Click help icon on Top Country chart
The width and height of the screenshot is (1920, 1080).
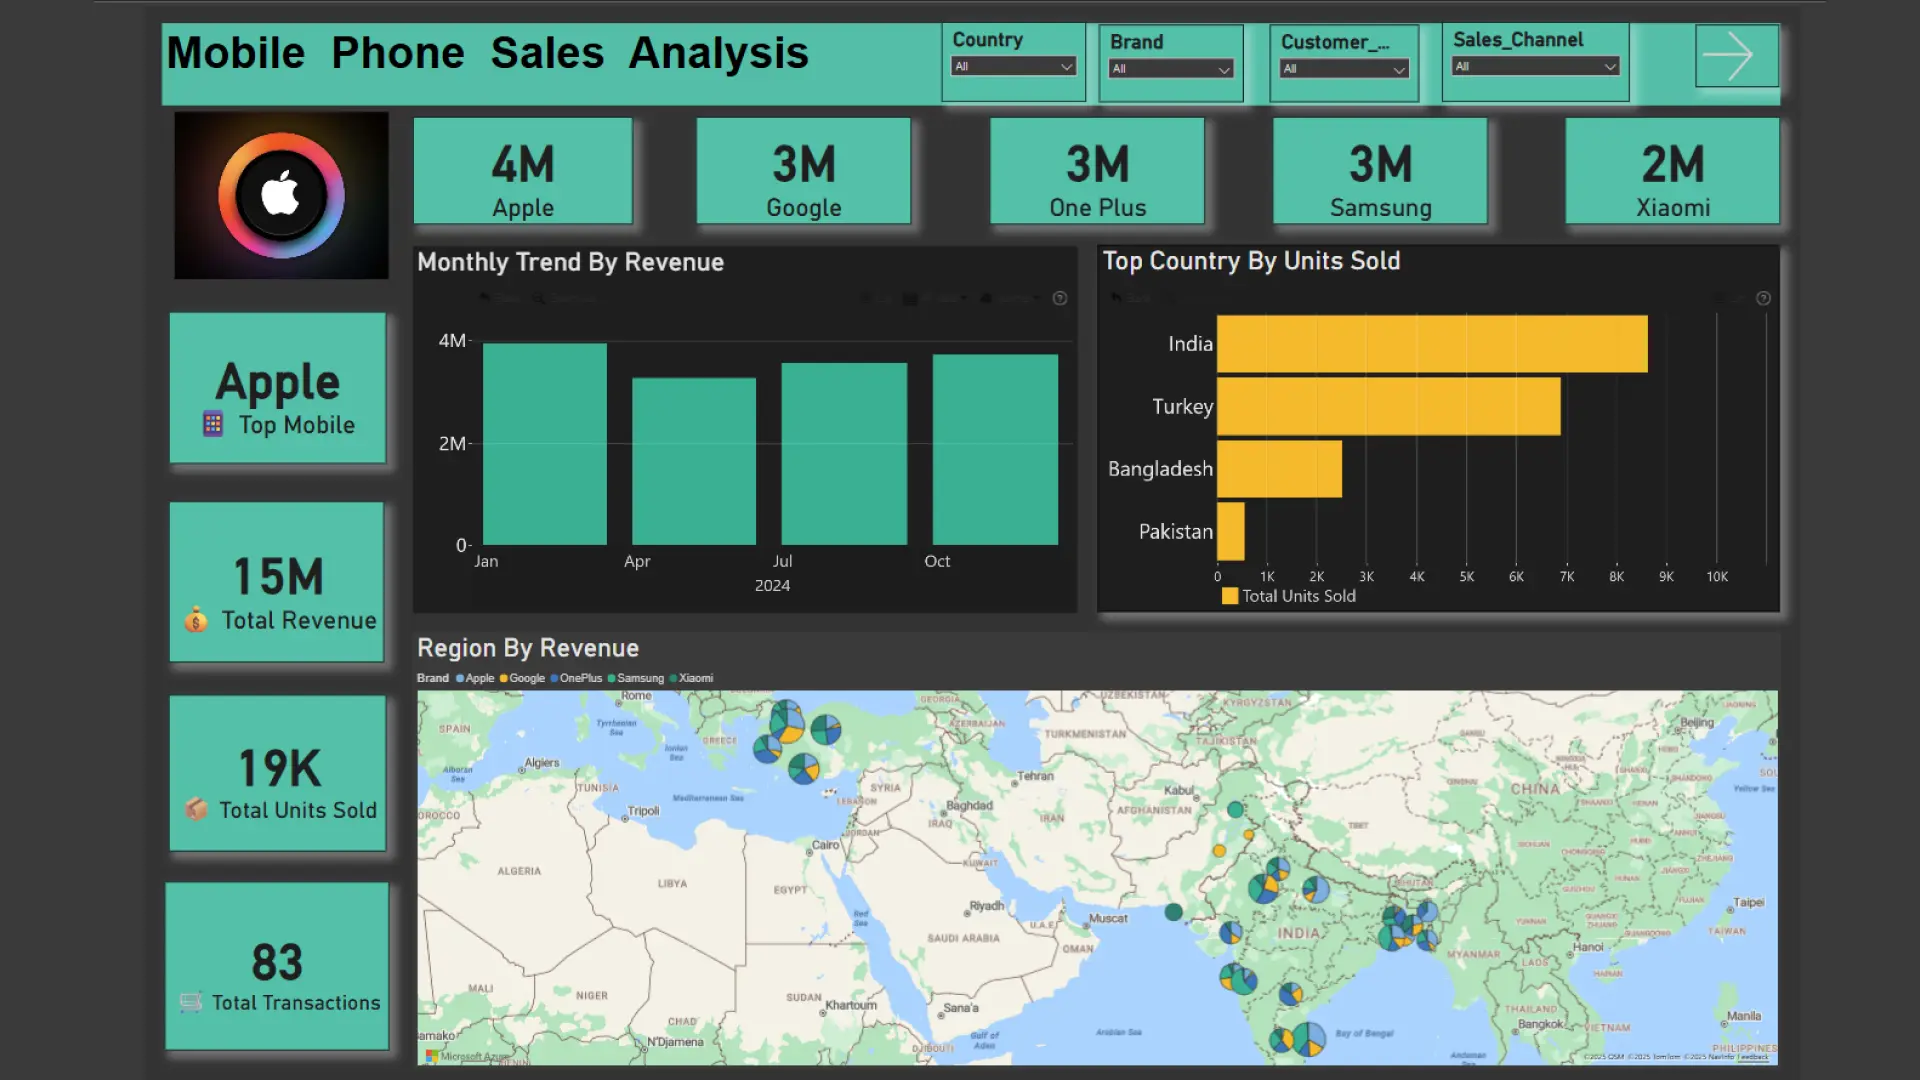[x=1763, y=298]
